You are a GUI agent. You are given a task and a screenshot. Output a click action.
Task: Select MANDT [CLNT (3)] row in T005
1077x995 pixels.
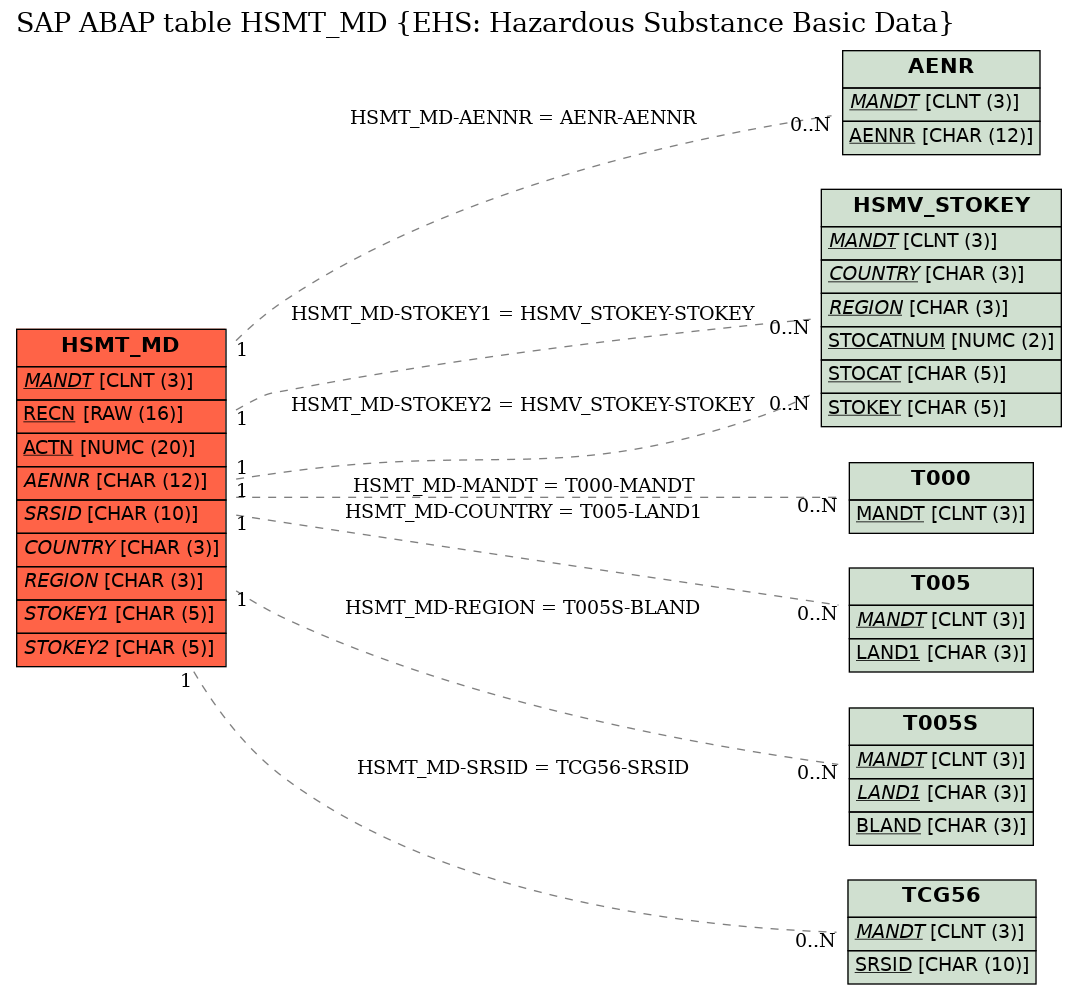coord(941,621)
